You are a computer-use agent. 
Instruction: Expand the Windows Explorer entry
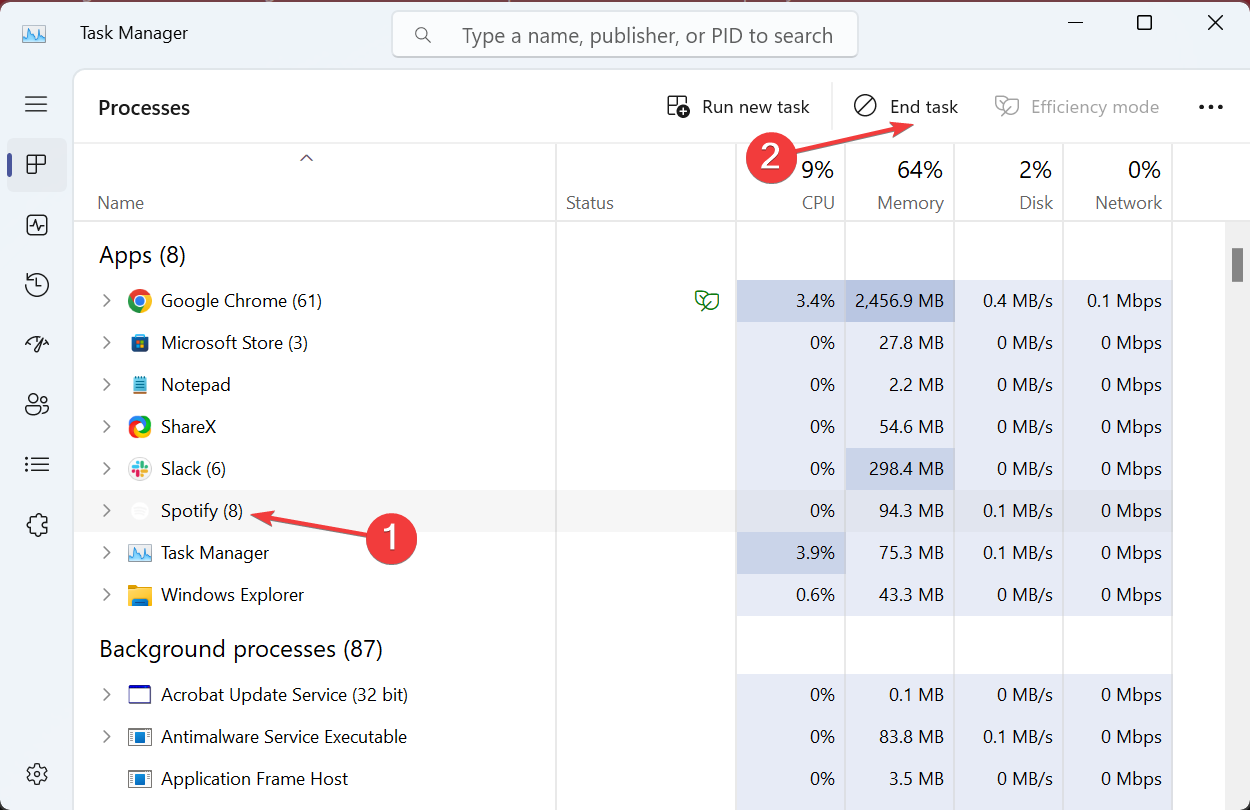pyautogui.click(x=107, y=595)
